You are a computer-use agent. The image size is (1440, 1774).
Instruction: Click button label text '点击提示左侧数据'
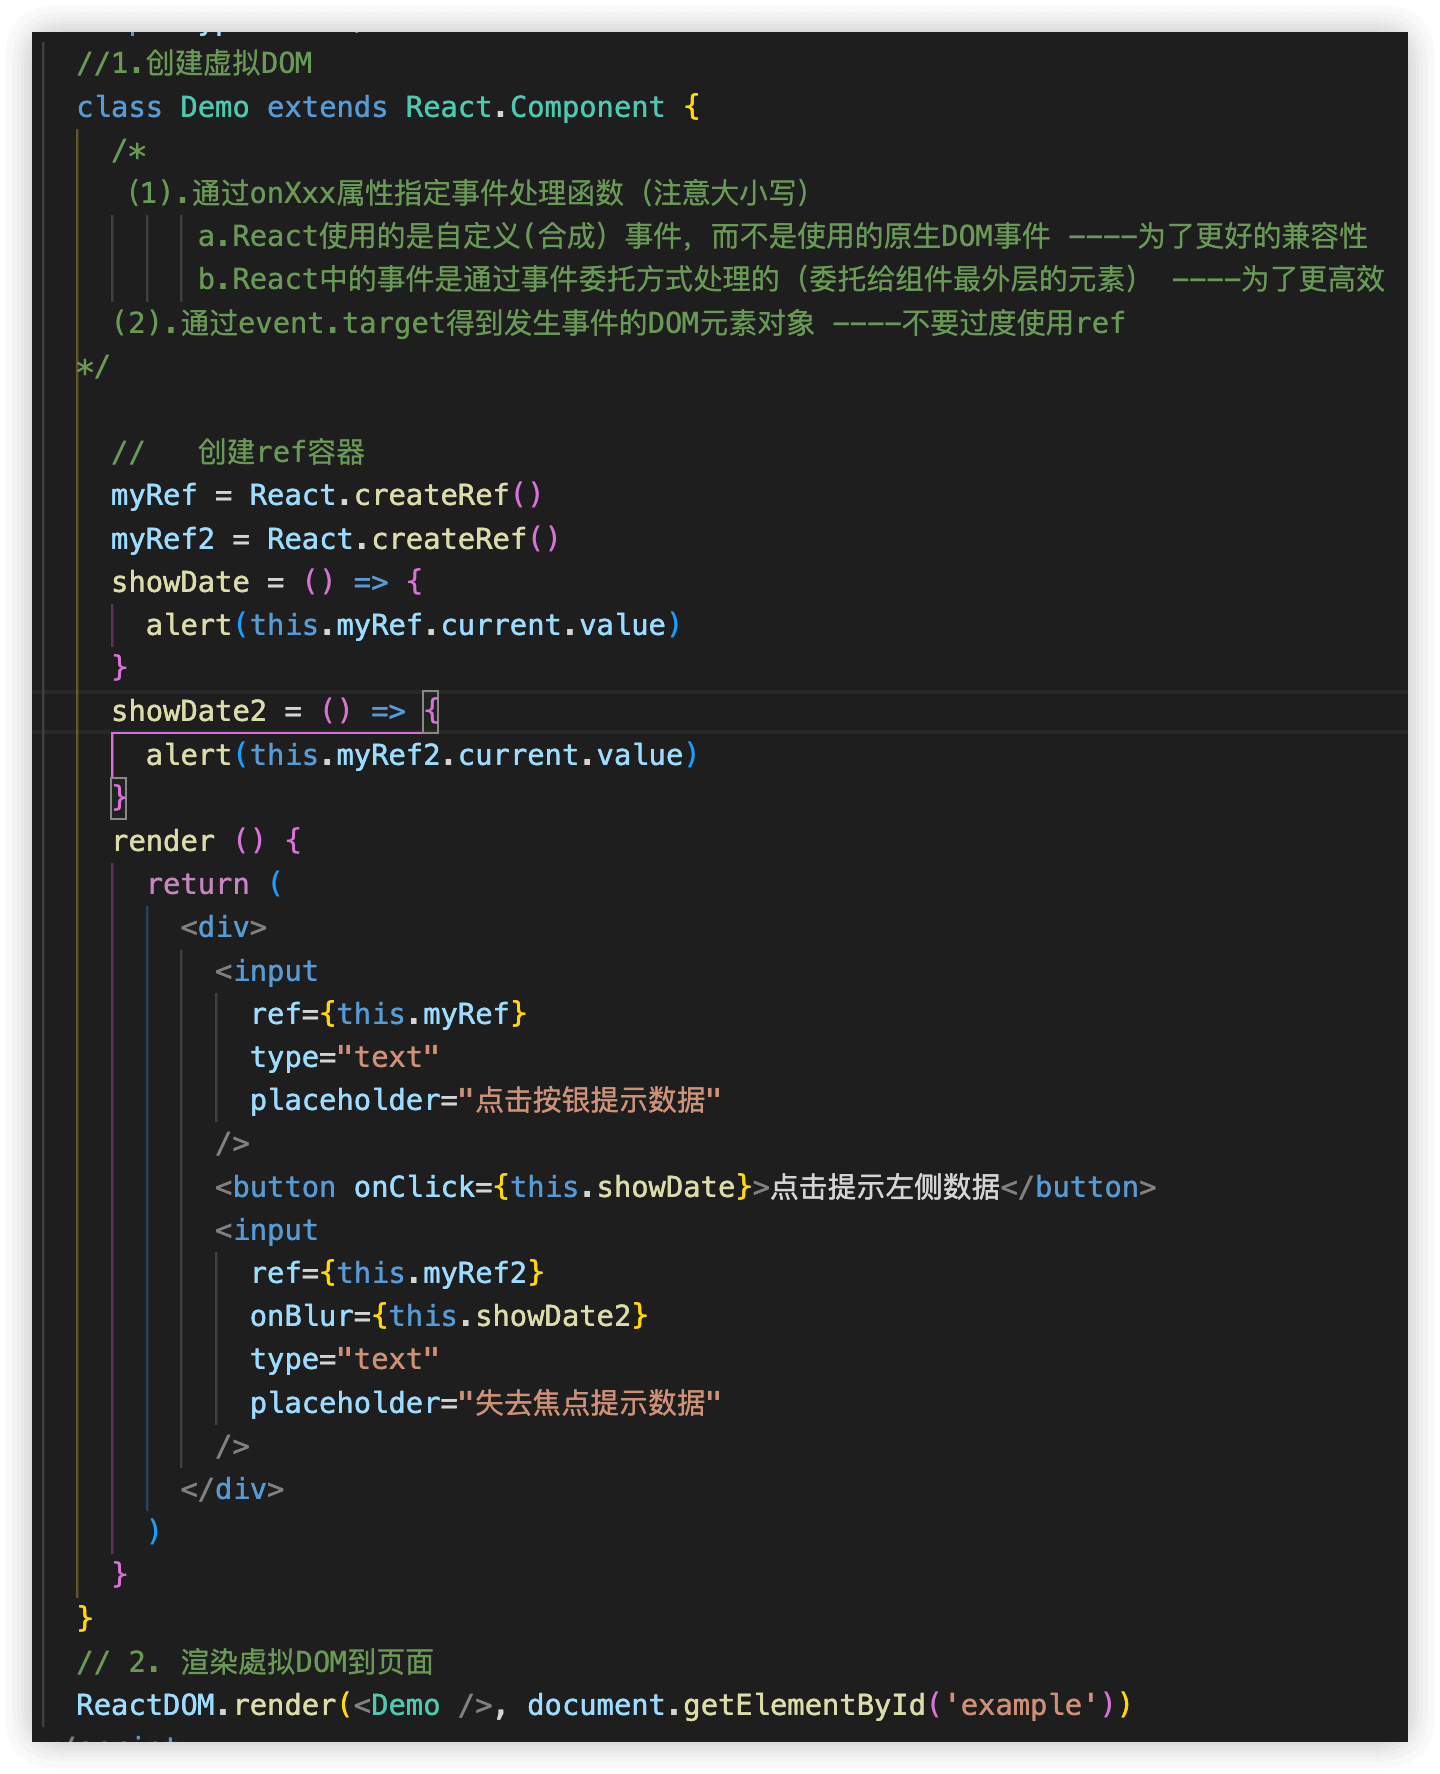coord(885,1187)
